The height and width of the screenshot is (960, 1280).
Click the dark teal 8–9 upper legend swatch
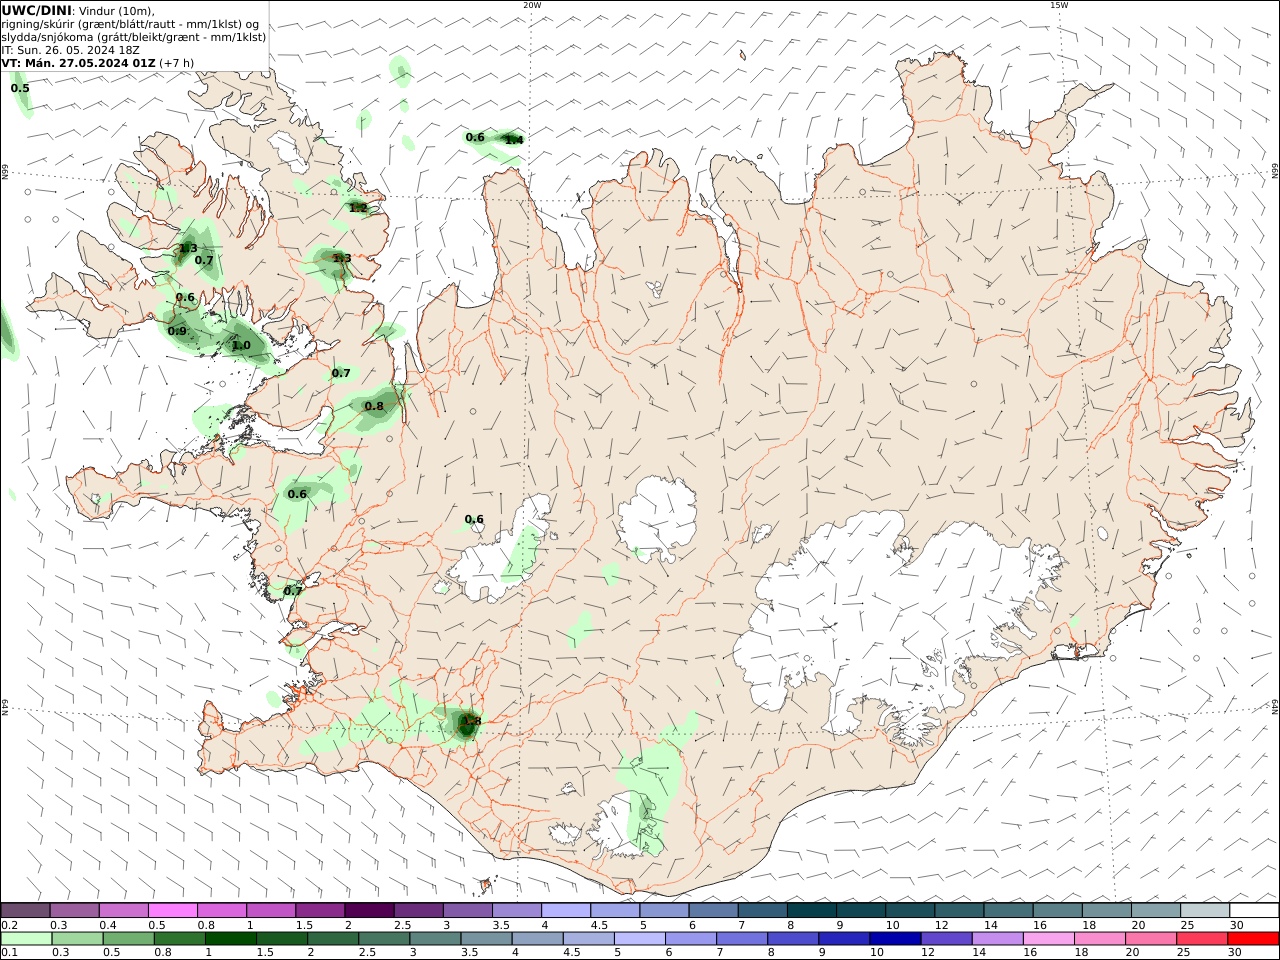(x=811, y=911)
